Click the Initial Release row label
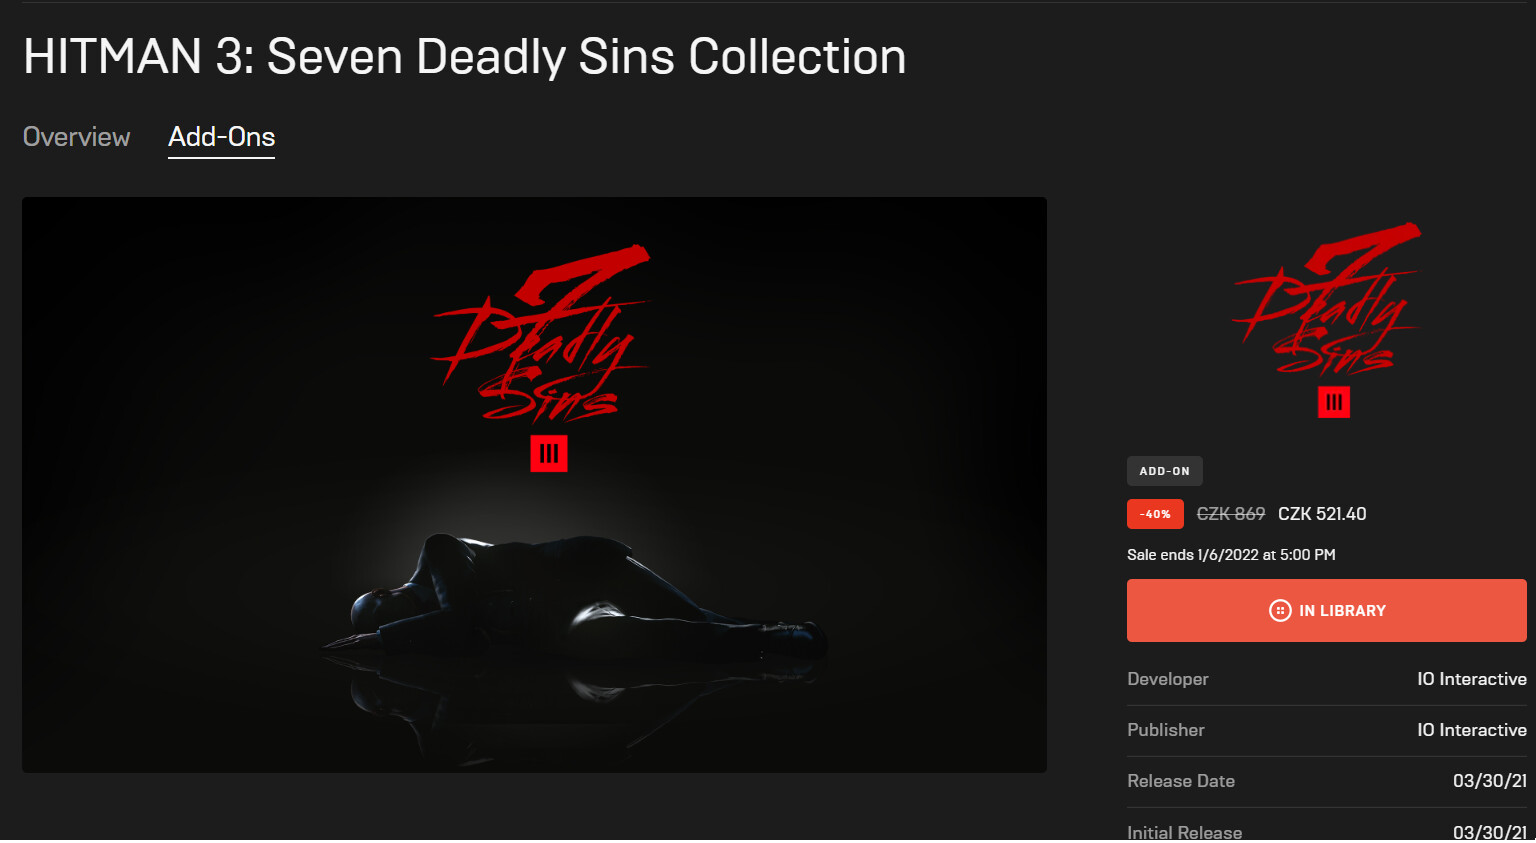Image resolution: width=1536 pixels, height=843 pixels. point(1185,832)
